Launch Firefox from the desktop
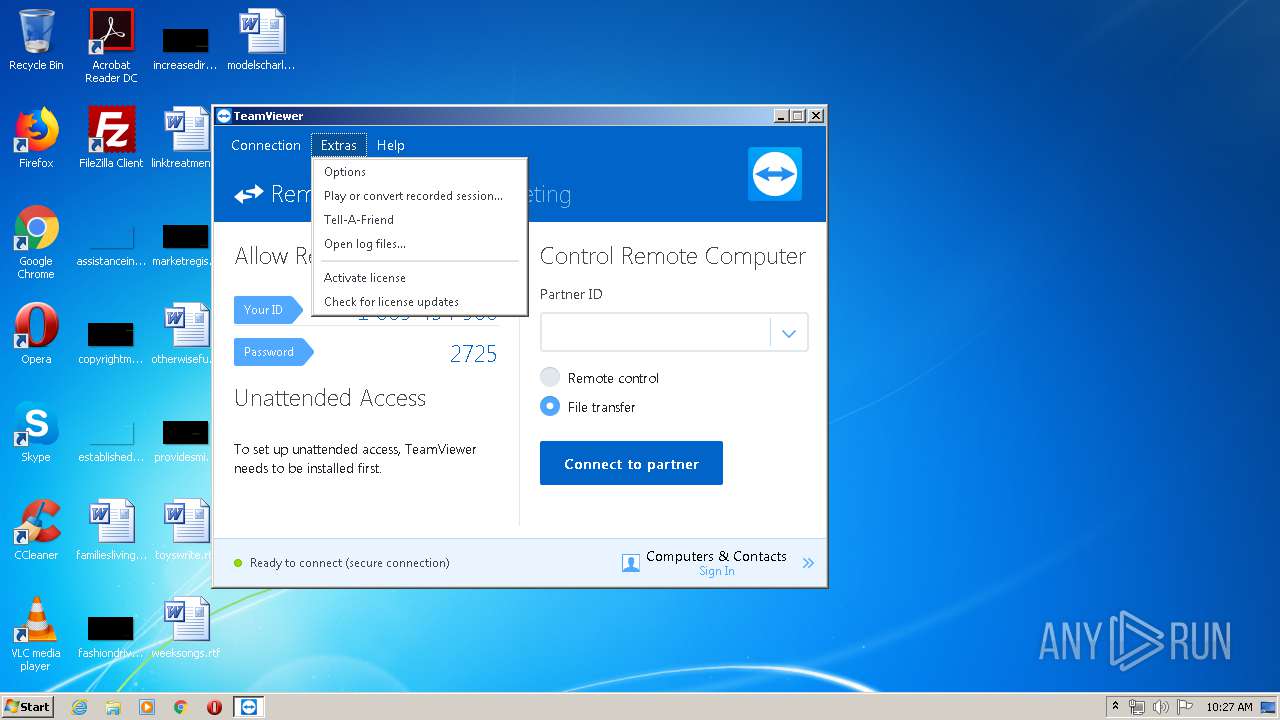Screen dimensions: 1280x720 click(x=36, y=138)
